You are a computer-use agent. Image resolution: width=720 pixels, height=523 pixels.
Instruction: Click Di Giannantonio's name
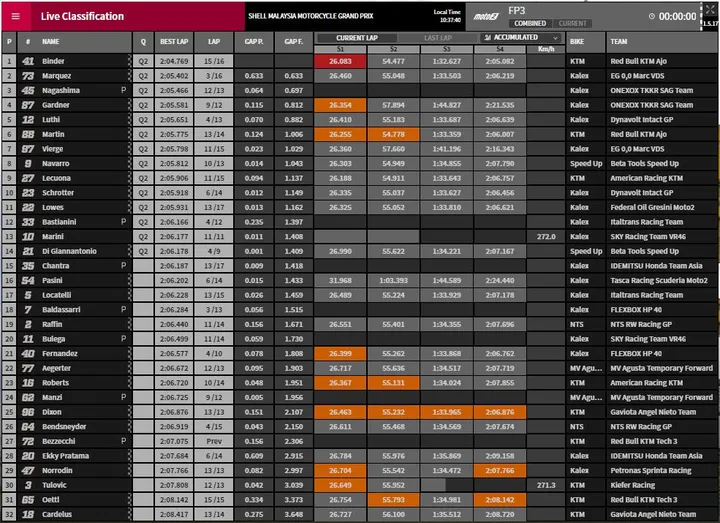[x=69, y=251]
